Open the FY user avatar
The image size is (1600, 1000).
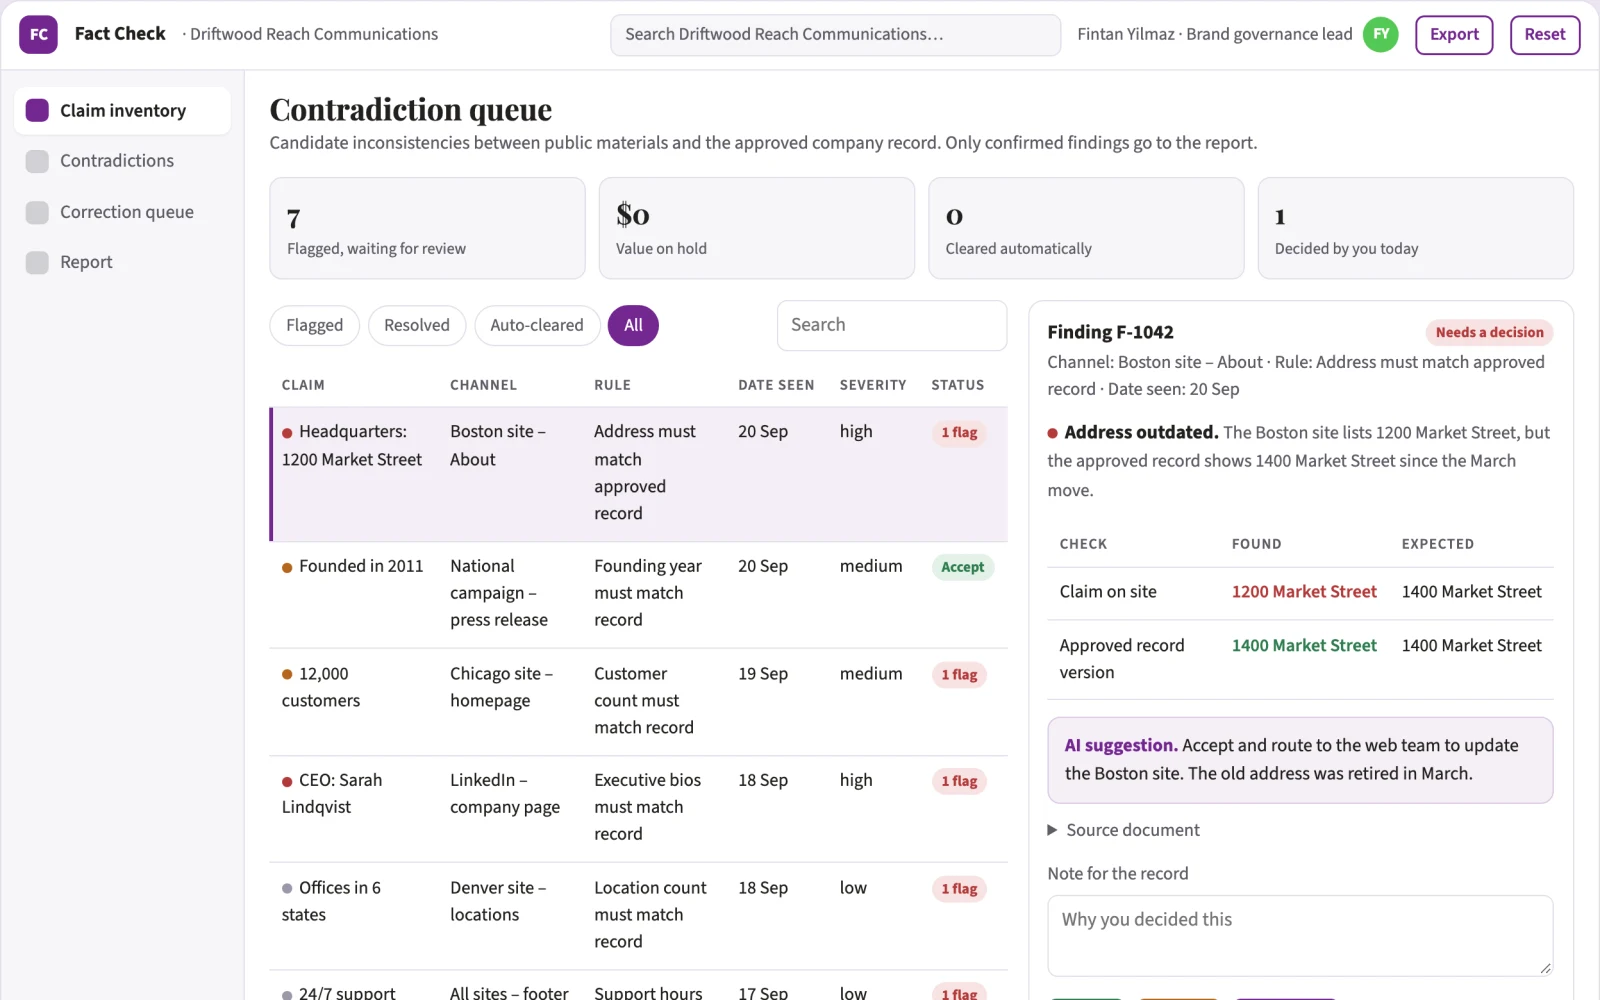(1381, 34)
